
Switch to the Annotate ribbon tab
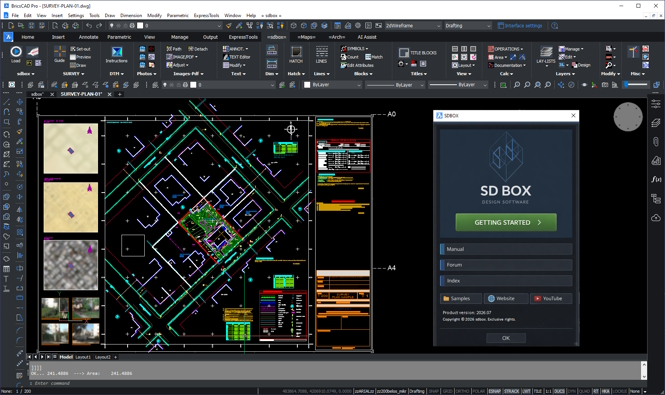tap(88, 37)
